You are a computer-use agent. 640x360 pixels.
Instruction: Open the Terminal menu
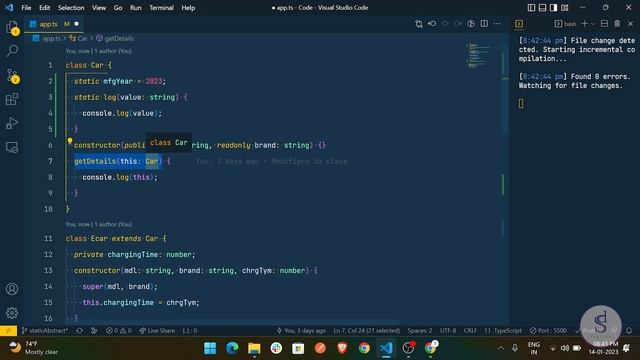pos(161,8)
